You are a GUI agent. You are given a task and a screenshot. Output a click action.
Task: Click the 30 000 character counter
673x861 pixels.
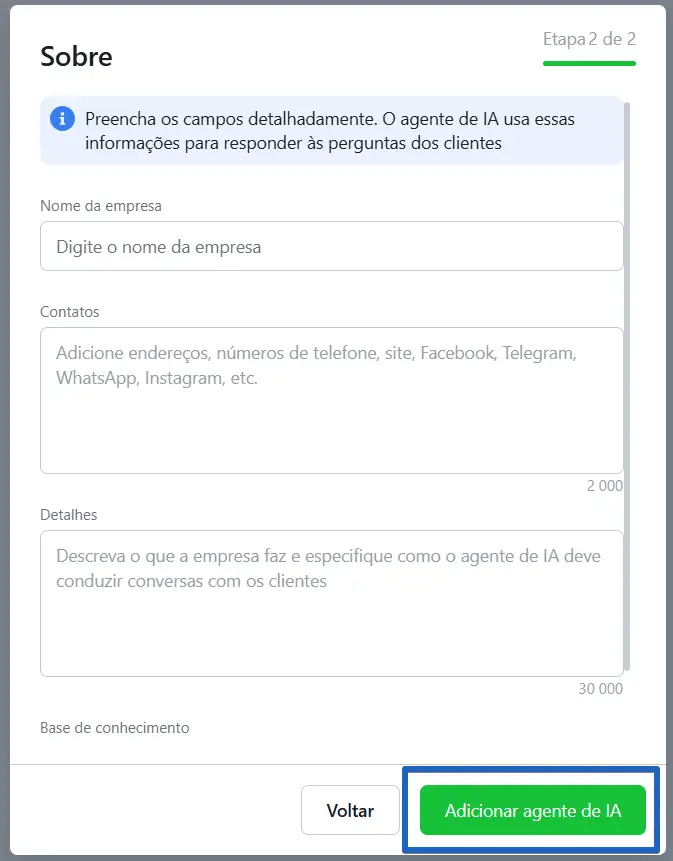coord(601,689)
